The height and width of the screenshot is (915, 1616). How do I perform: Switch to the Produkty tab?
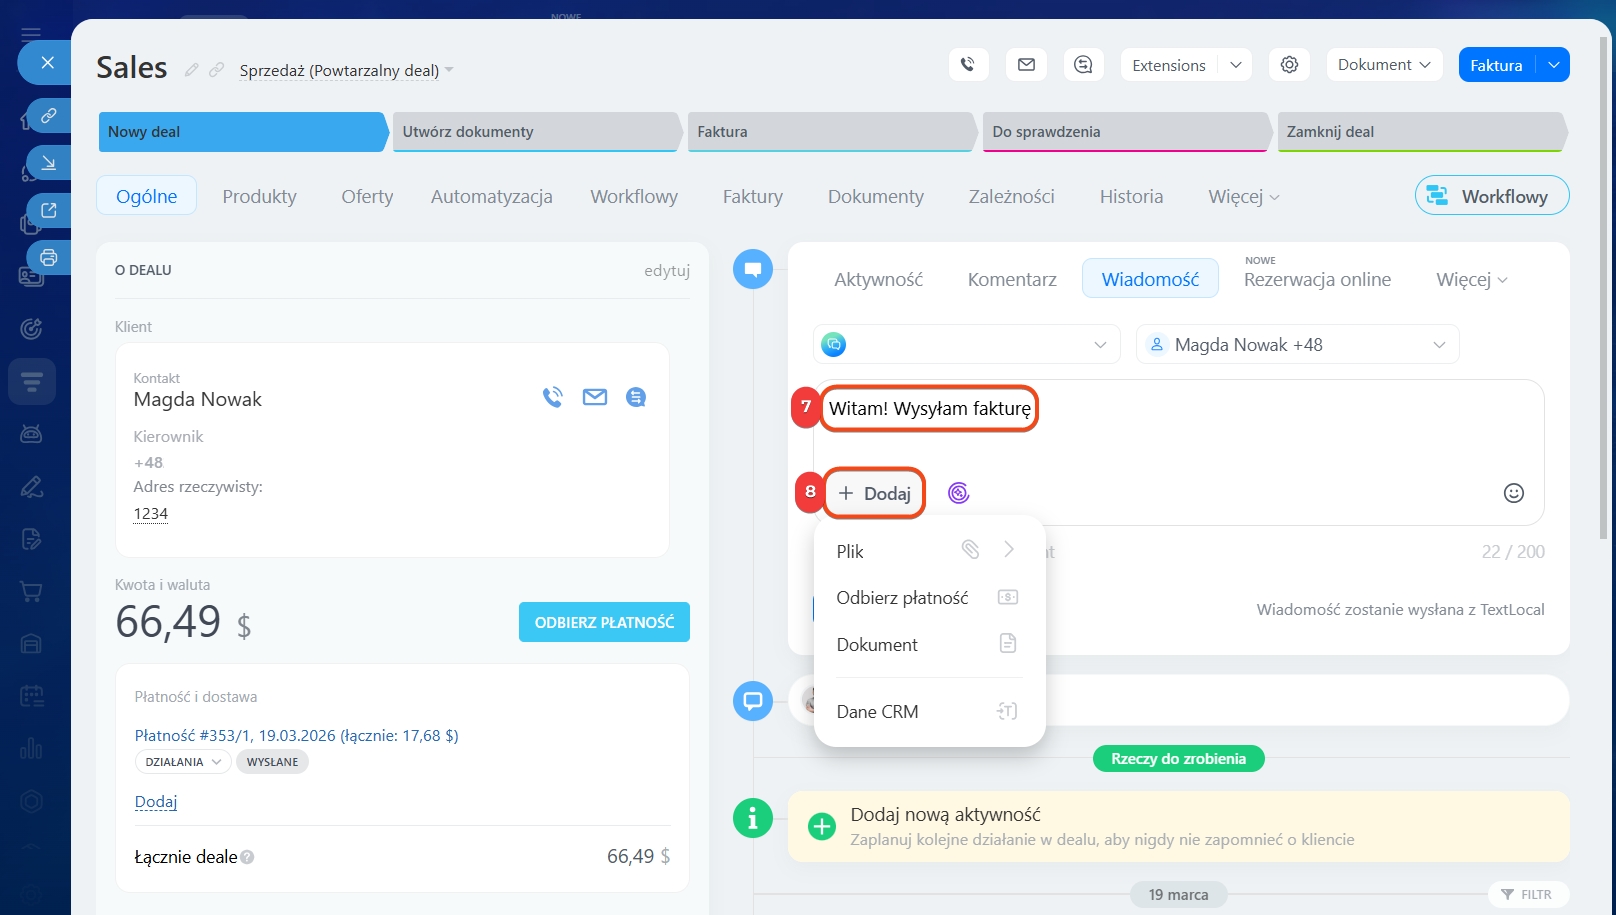(259, 196)
